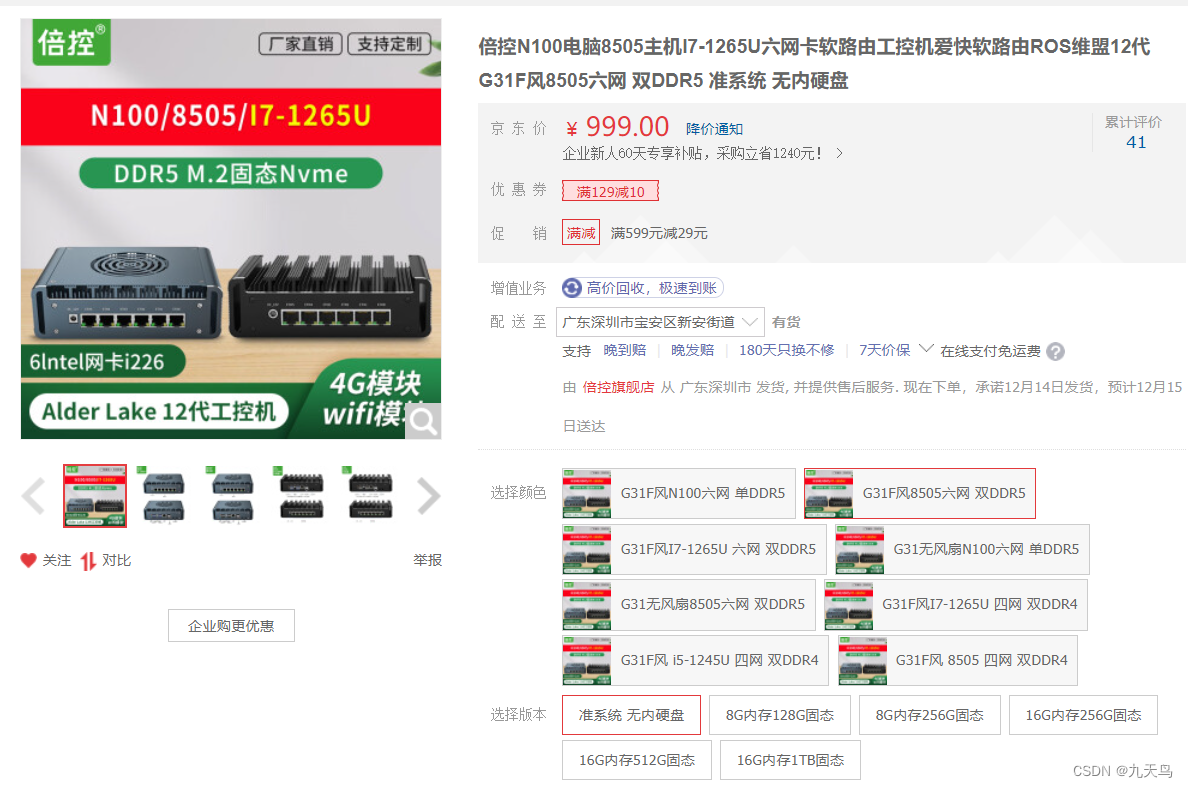Open the 倍控旗舰店 store link
The height and width of the screenshot is (788, 1188).
618,387
